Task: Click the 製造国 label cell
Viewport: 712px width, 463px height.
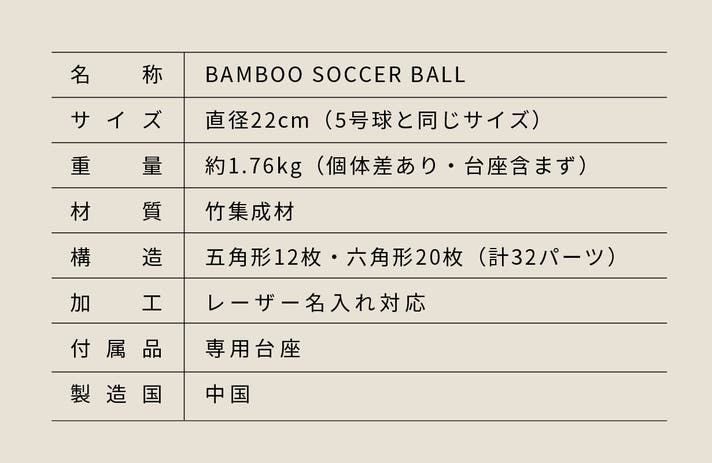Action: pos(116,394)
